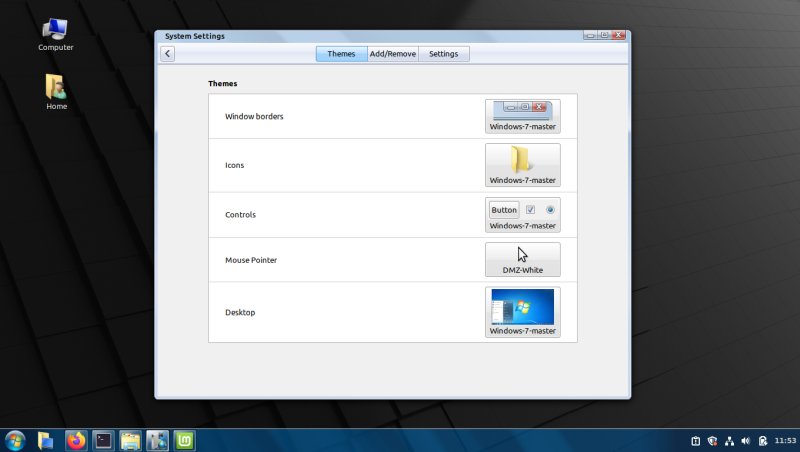Open the Home folder desktop icon
Screen dimensions: 800x452
click(56, 92)
